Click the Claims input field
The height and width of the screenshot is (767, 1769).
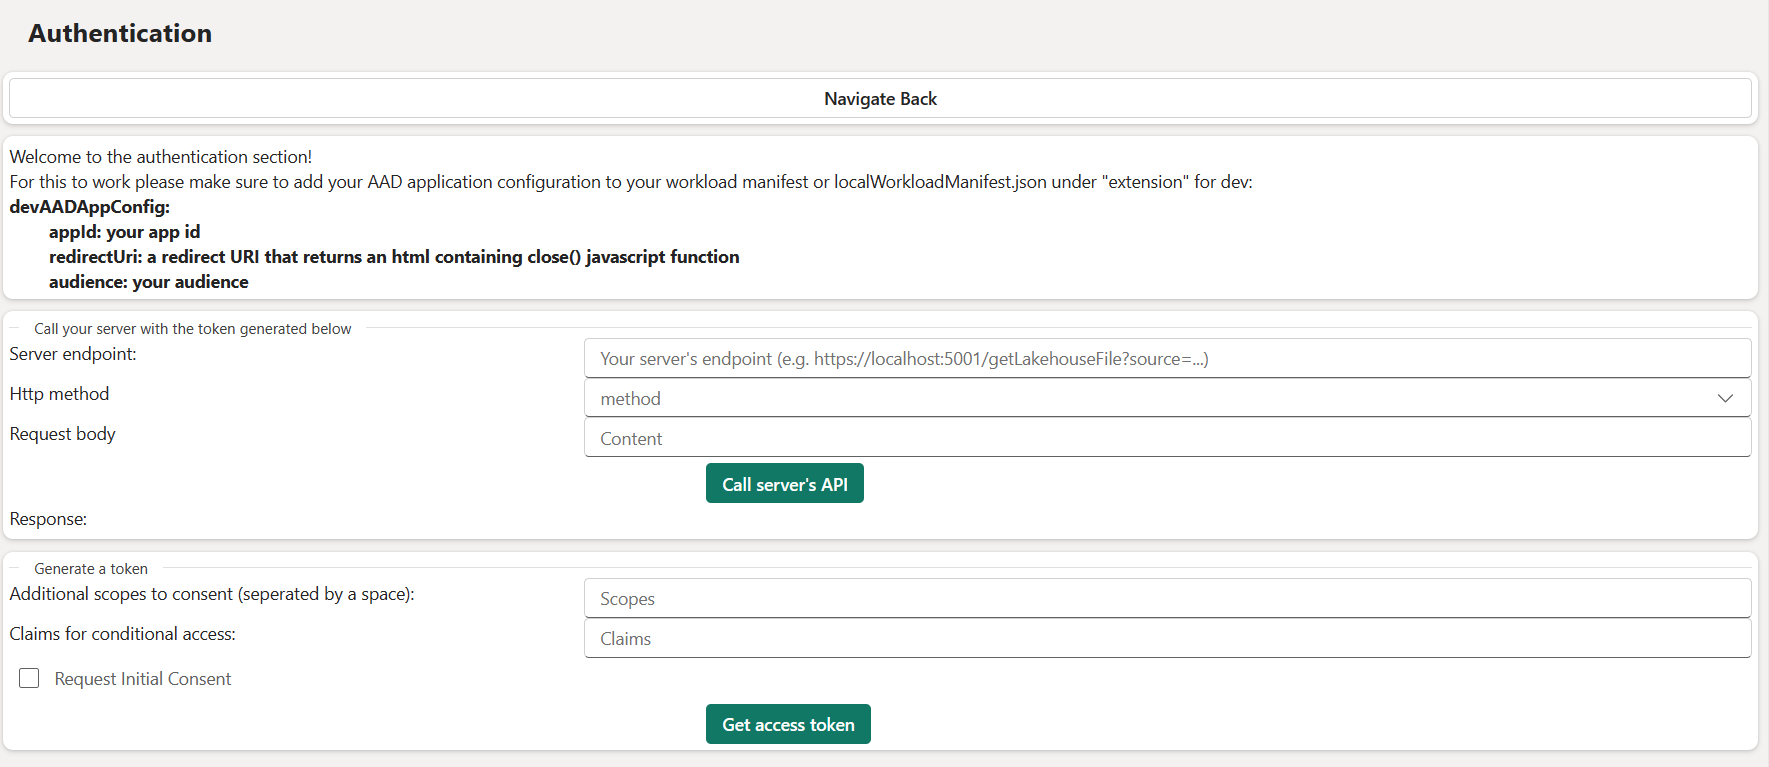pyautogui.click(x=1166, y=639)
